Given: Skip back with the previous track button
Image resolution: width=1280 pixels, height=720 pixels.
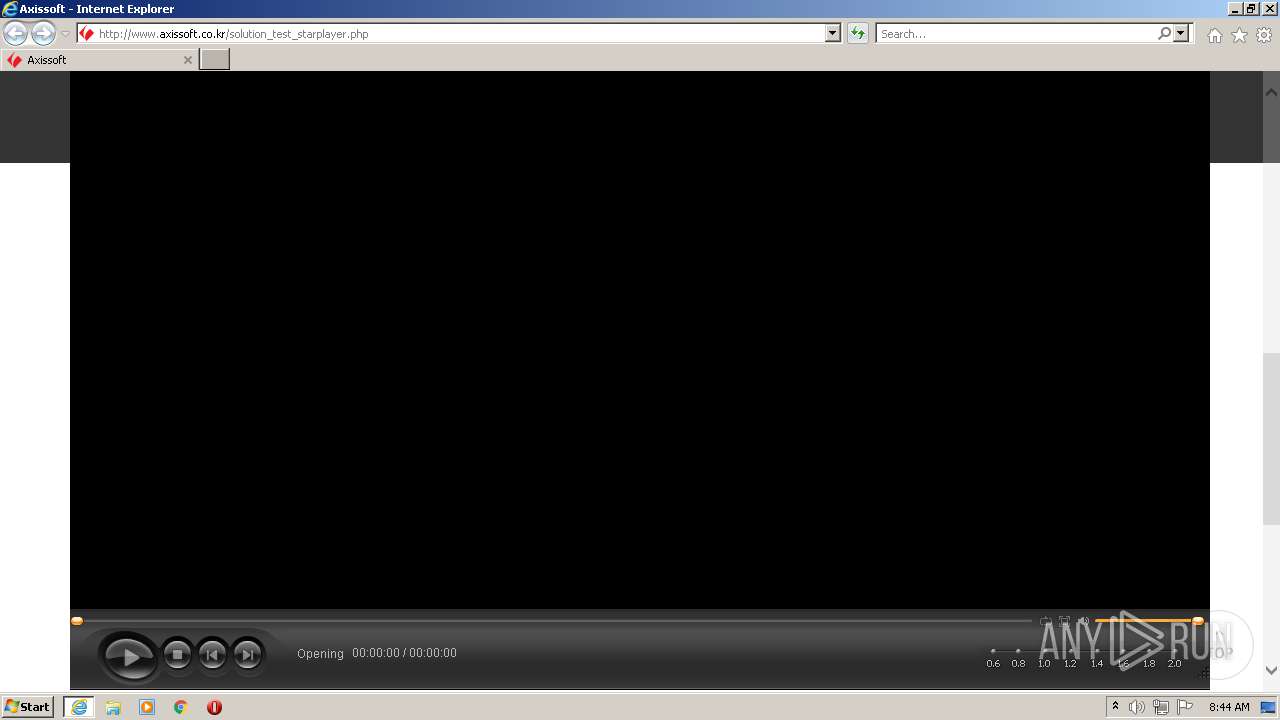Looking at the screenshot, I should coord(212,655).
